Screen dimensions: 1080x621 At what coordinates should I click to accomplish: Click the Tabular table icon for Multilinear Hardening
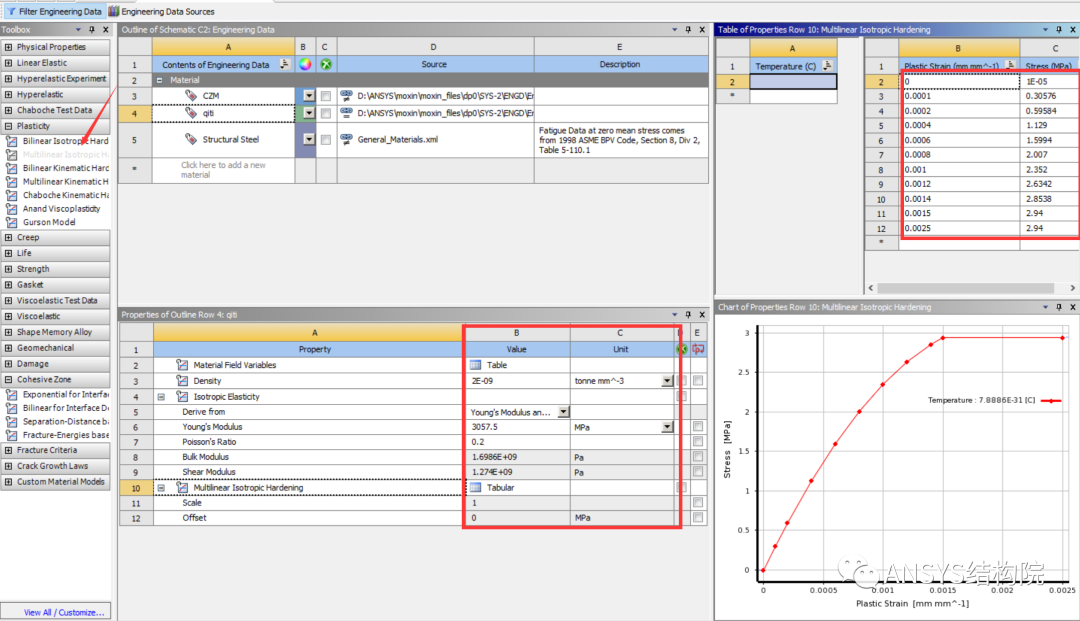click(475, 487)
